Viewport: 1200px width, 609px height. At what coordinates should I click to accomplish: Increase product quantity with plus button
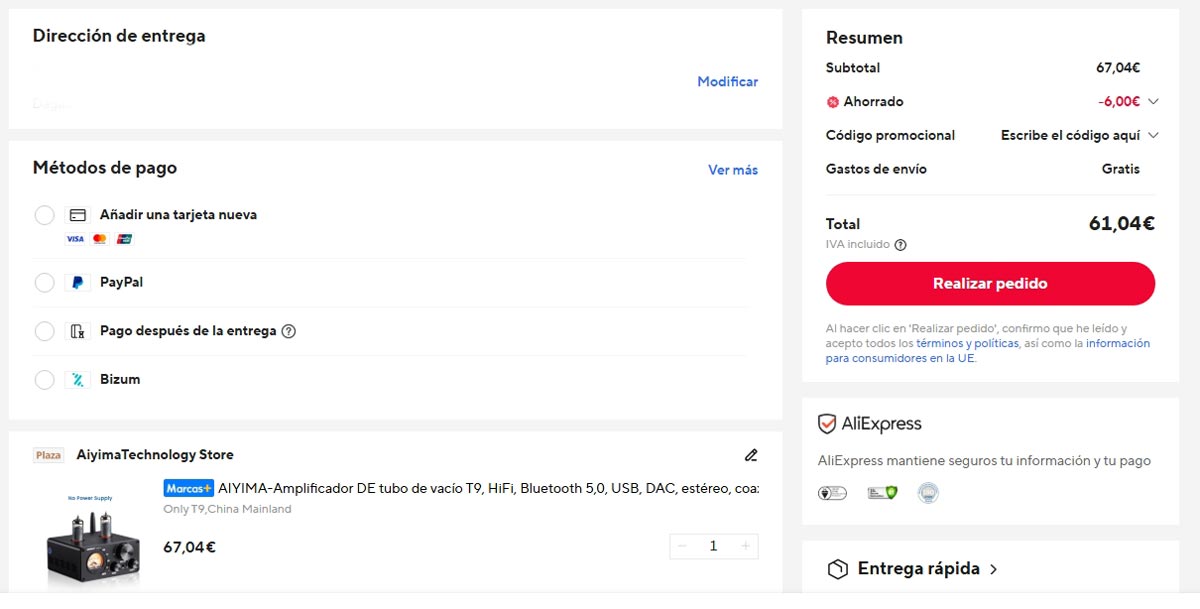tap(745, 546)
